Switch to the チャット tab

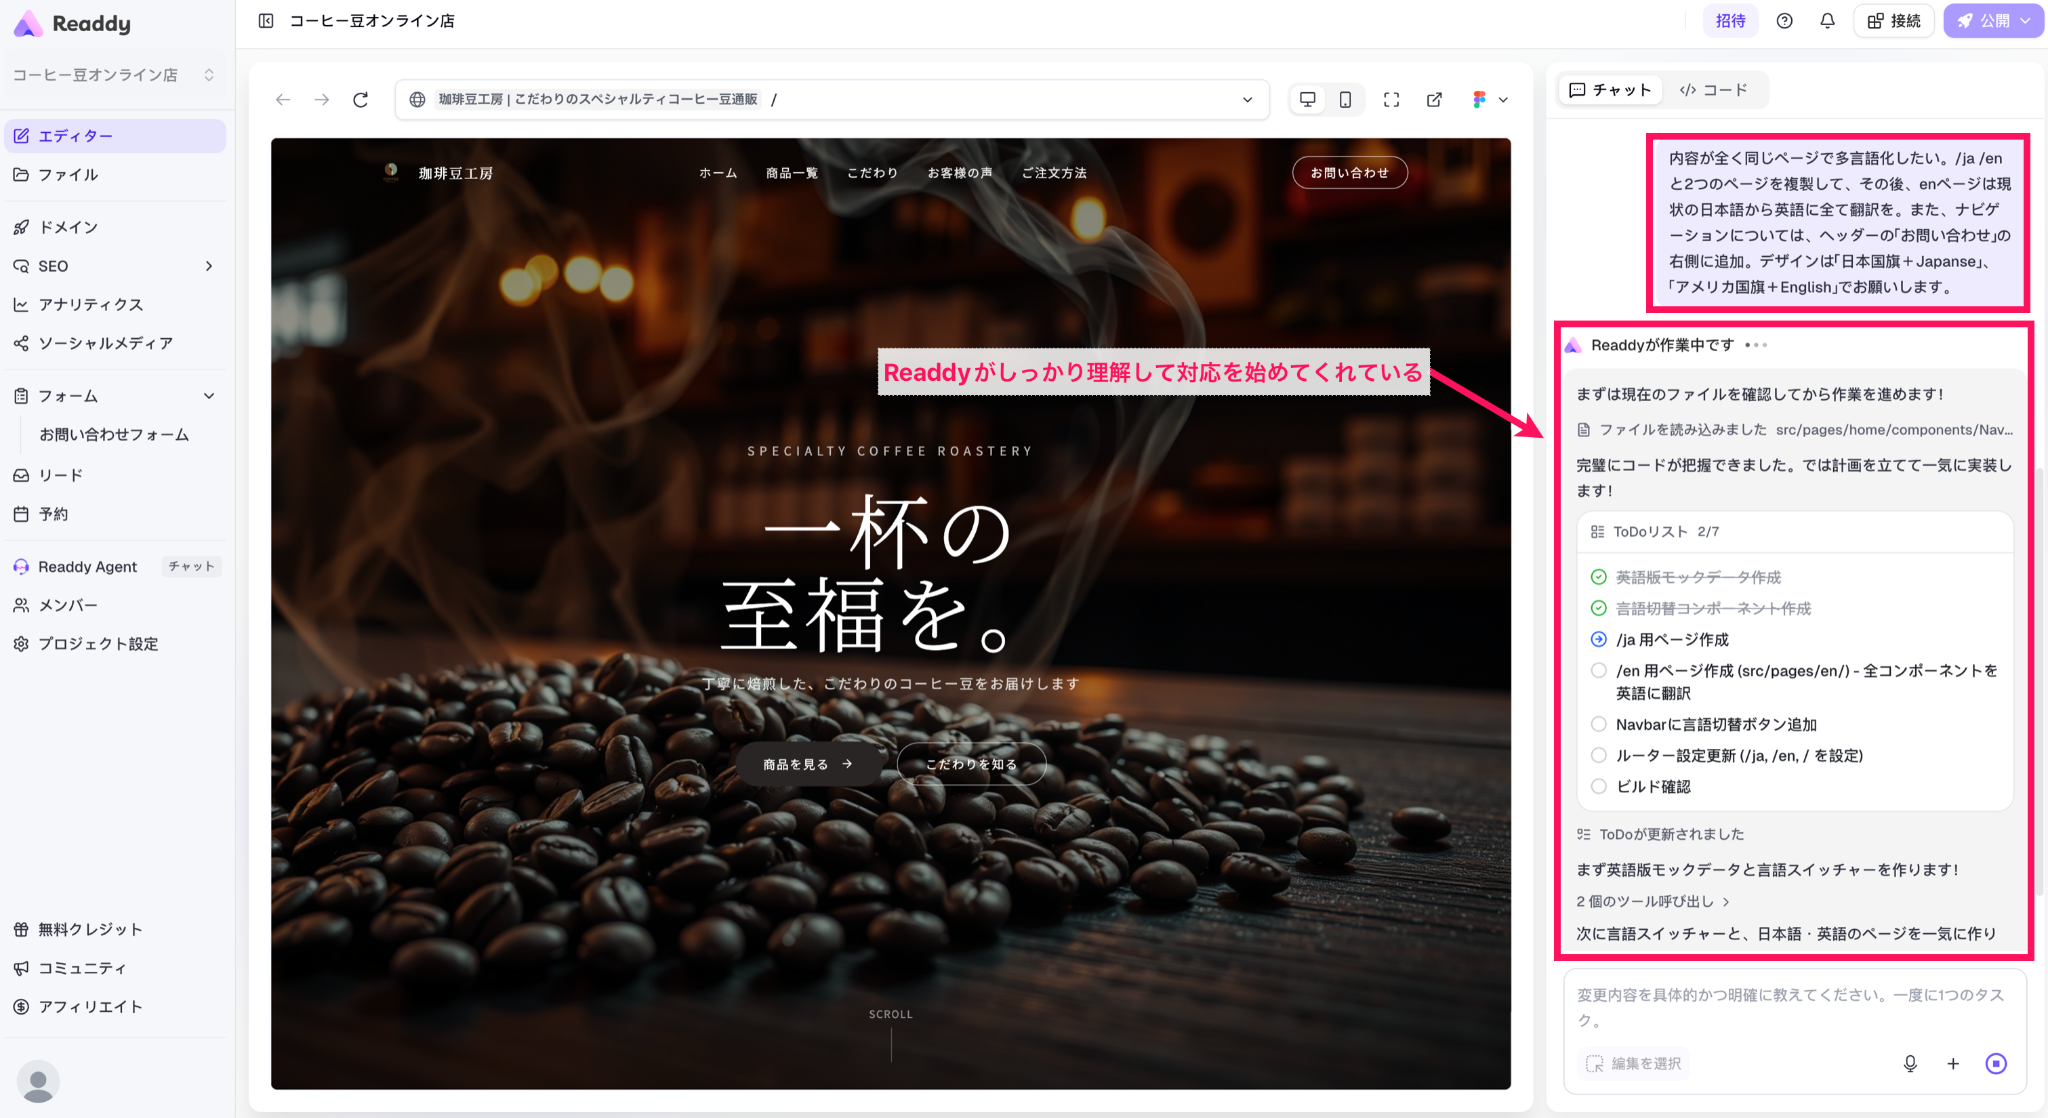click(1610, 90)
